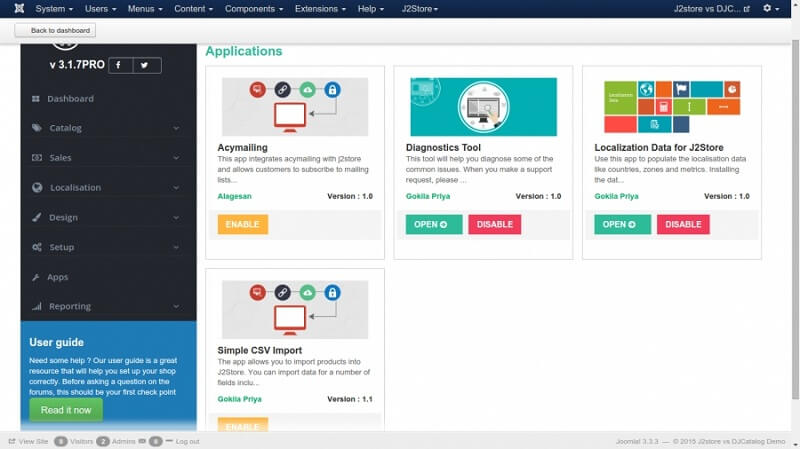Click the Dashboard grid icon

point(36,99)
